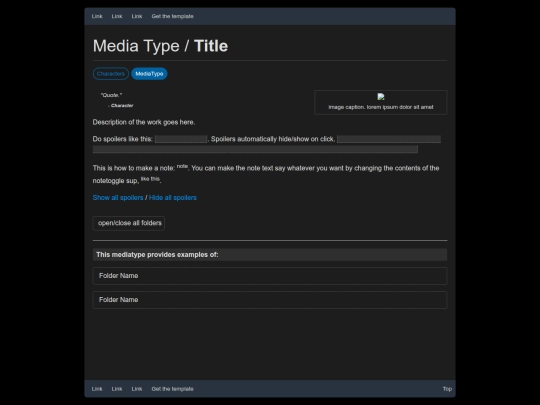Reveal the spoiler after 'Do spoilers like this:'
Viewport: 540px width, 405px height.
coord(181,139)
